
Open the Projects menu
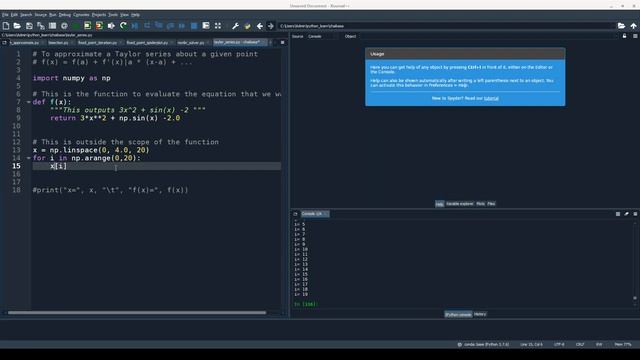coord(99,15)
